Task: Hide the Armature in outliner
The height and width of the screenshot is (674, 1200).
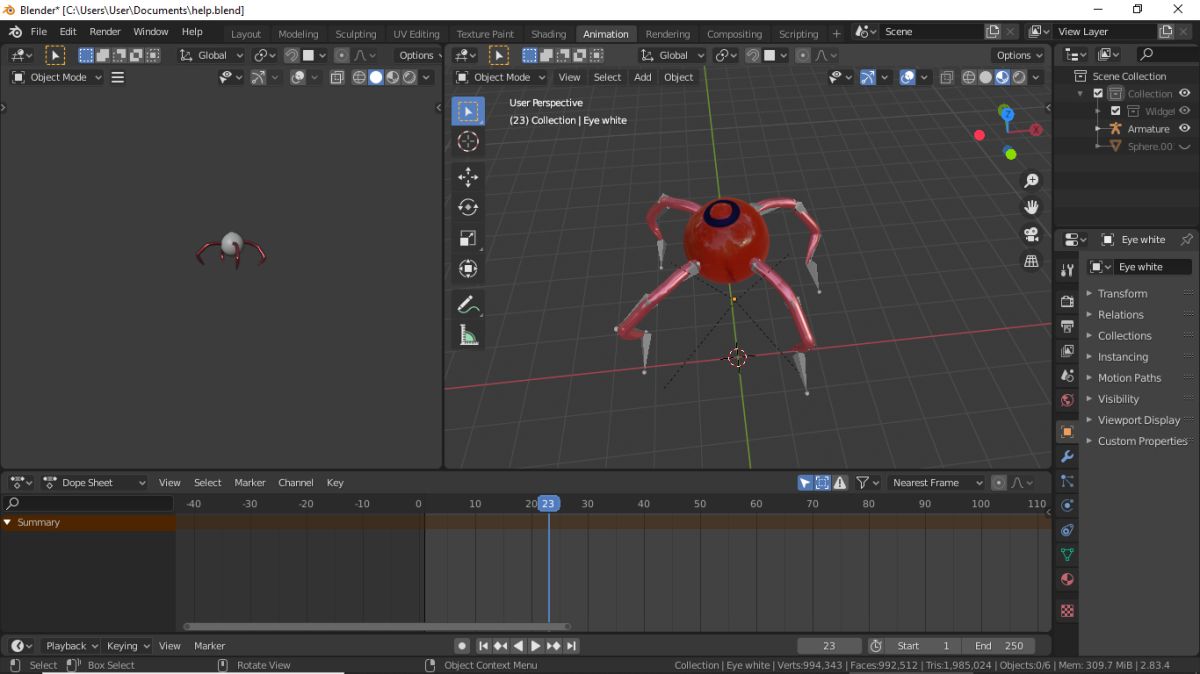Action: tap(1184, 129)
